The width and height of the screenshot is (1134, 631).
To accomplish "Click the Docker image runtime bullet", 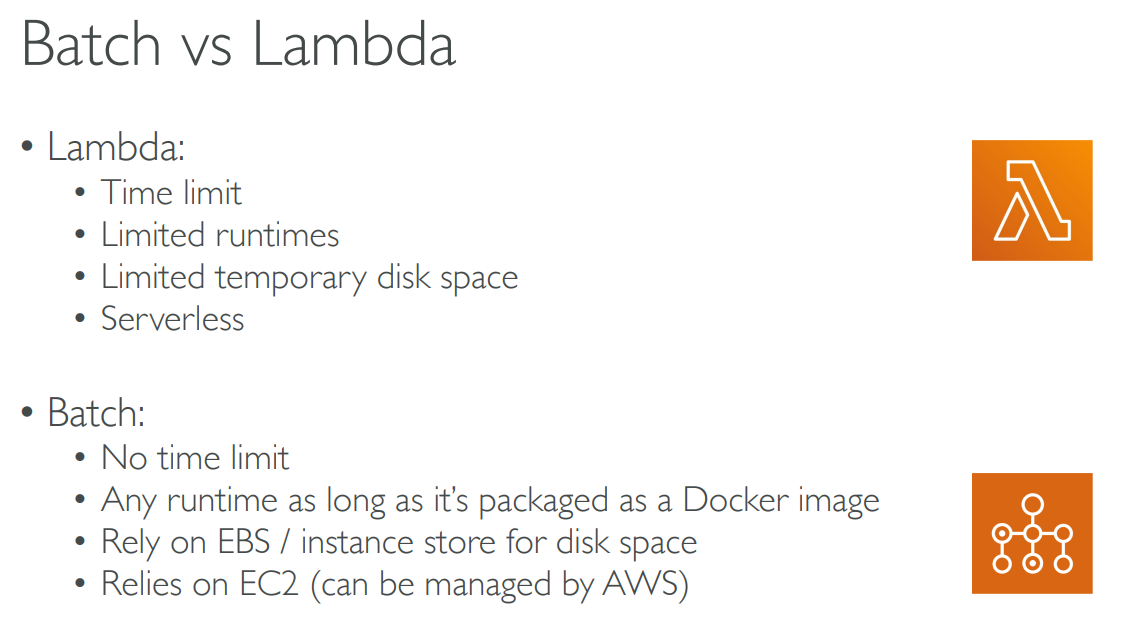I will coord(490,500).
